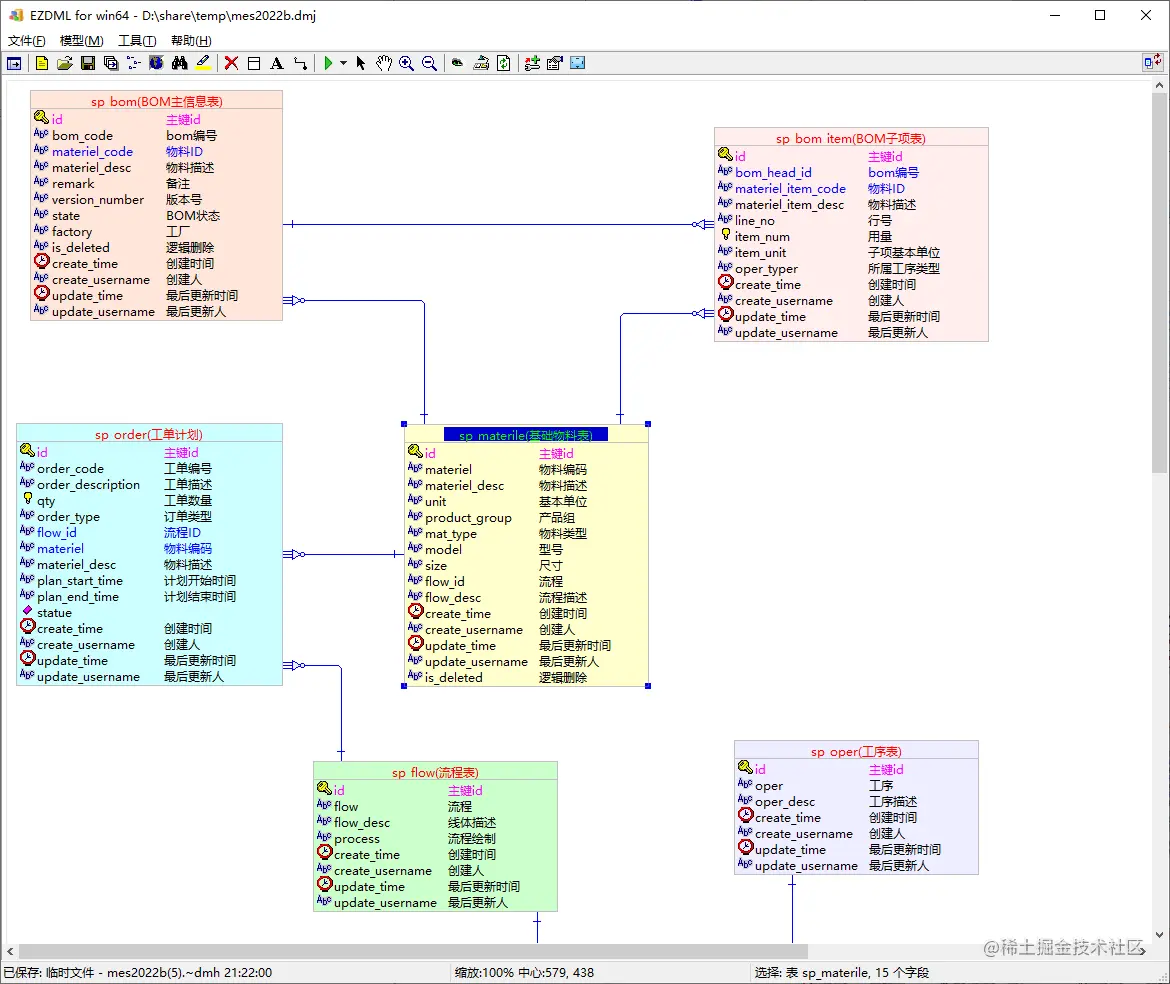Click the horizontal scrollbar thumb
1170x984 pixels.
click(413, 951)
